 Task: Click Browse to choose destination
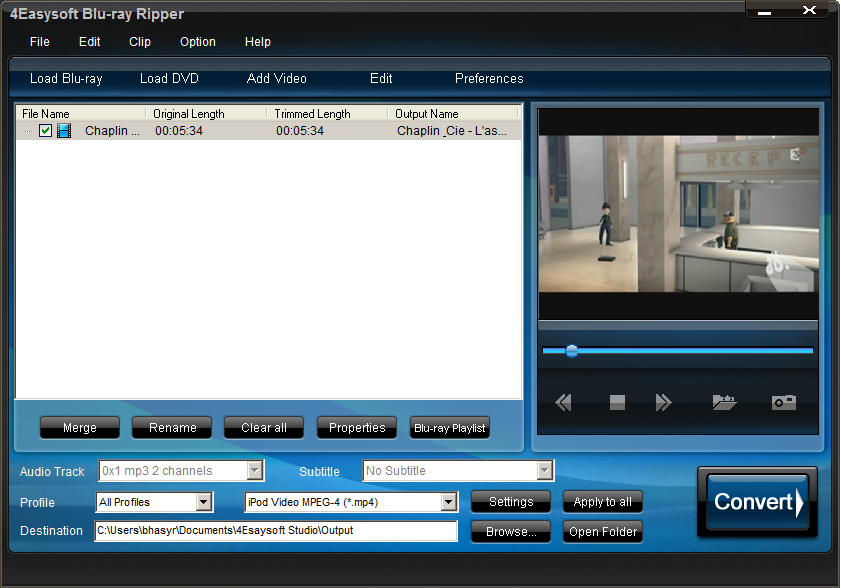coord(511,532)
